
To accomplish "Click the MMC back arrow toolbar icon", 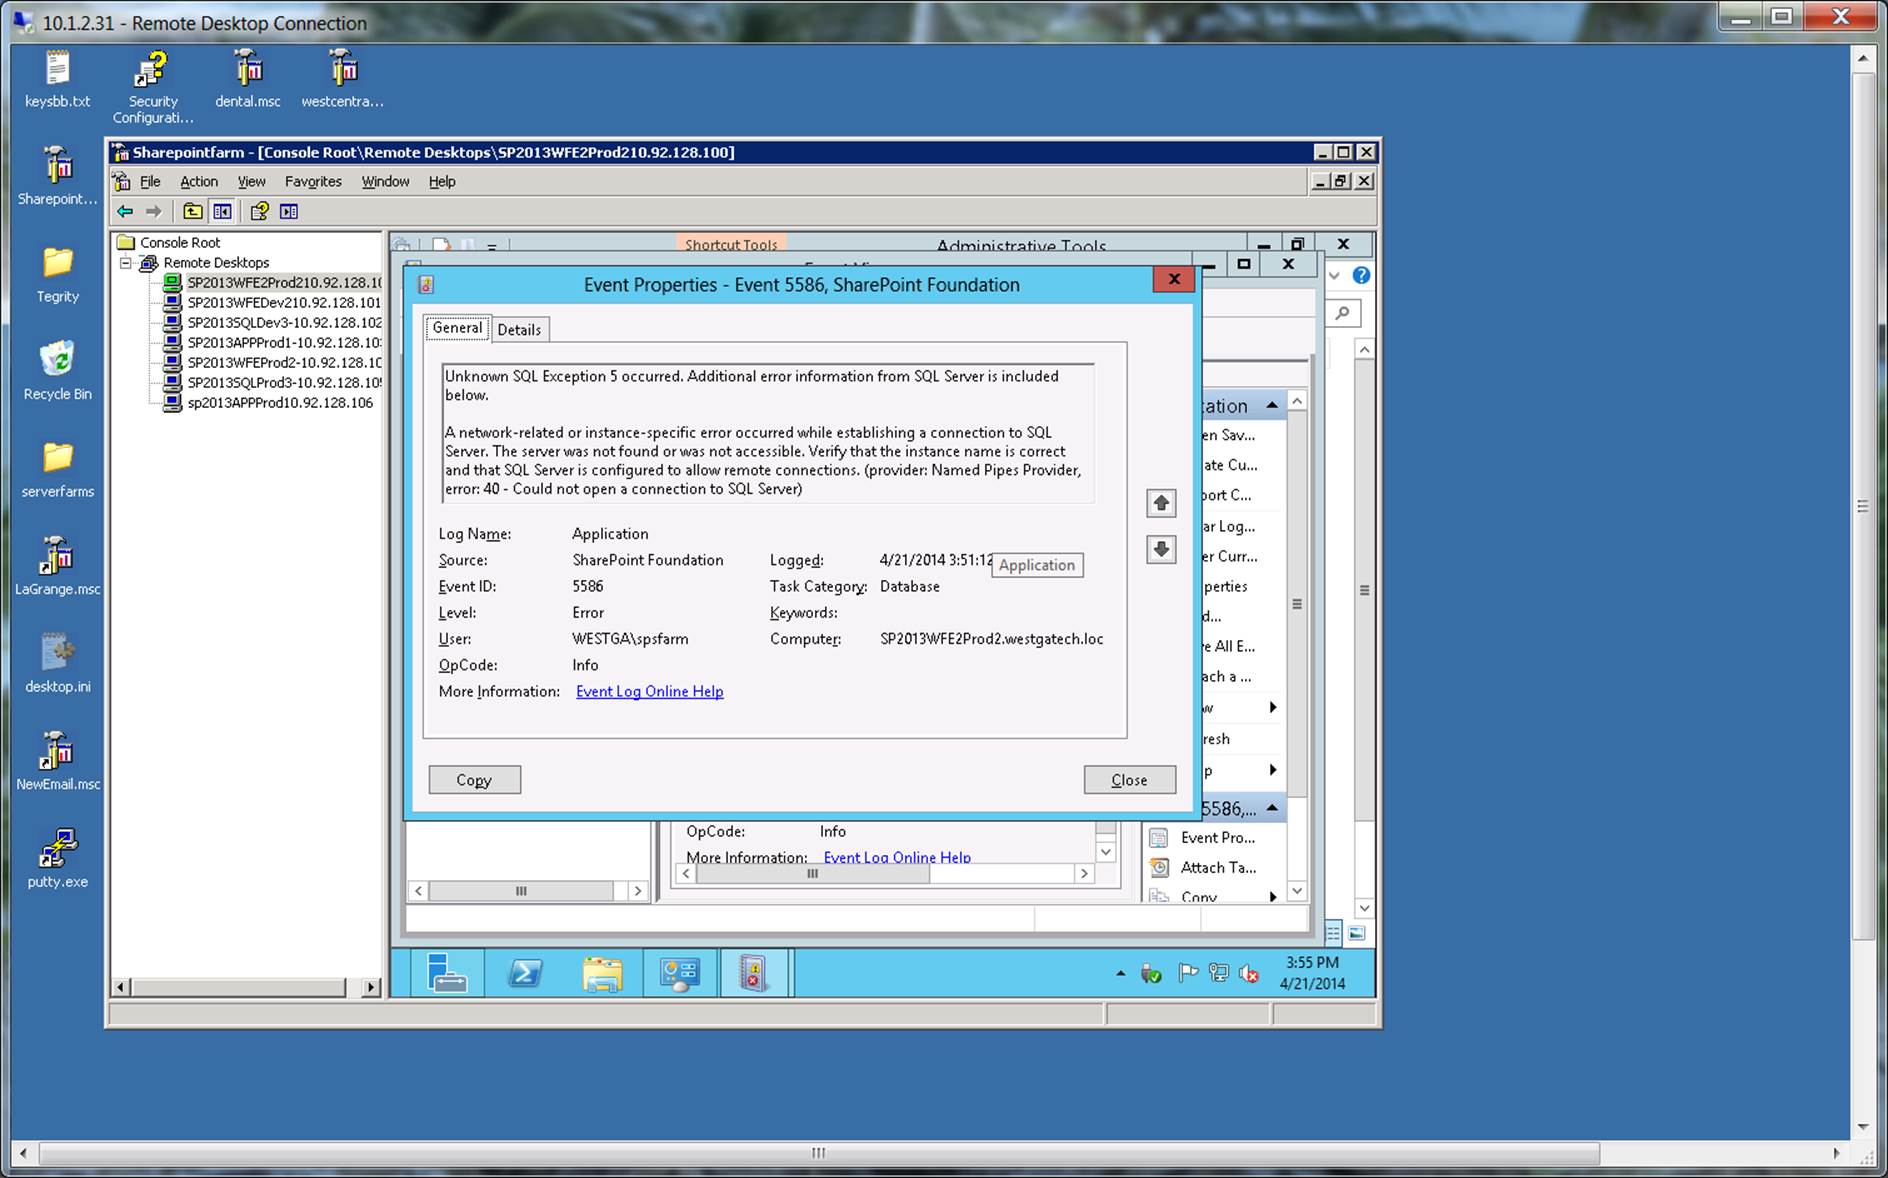I will [125, 211].
